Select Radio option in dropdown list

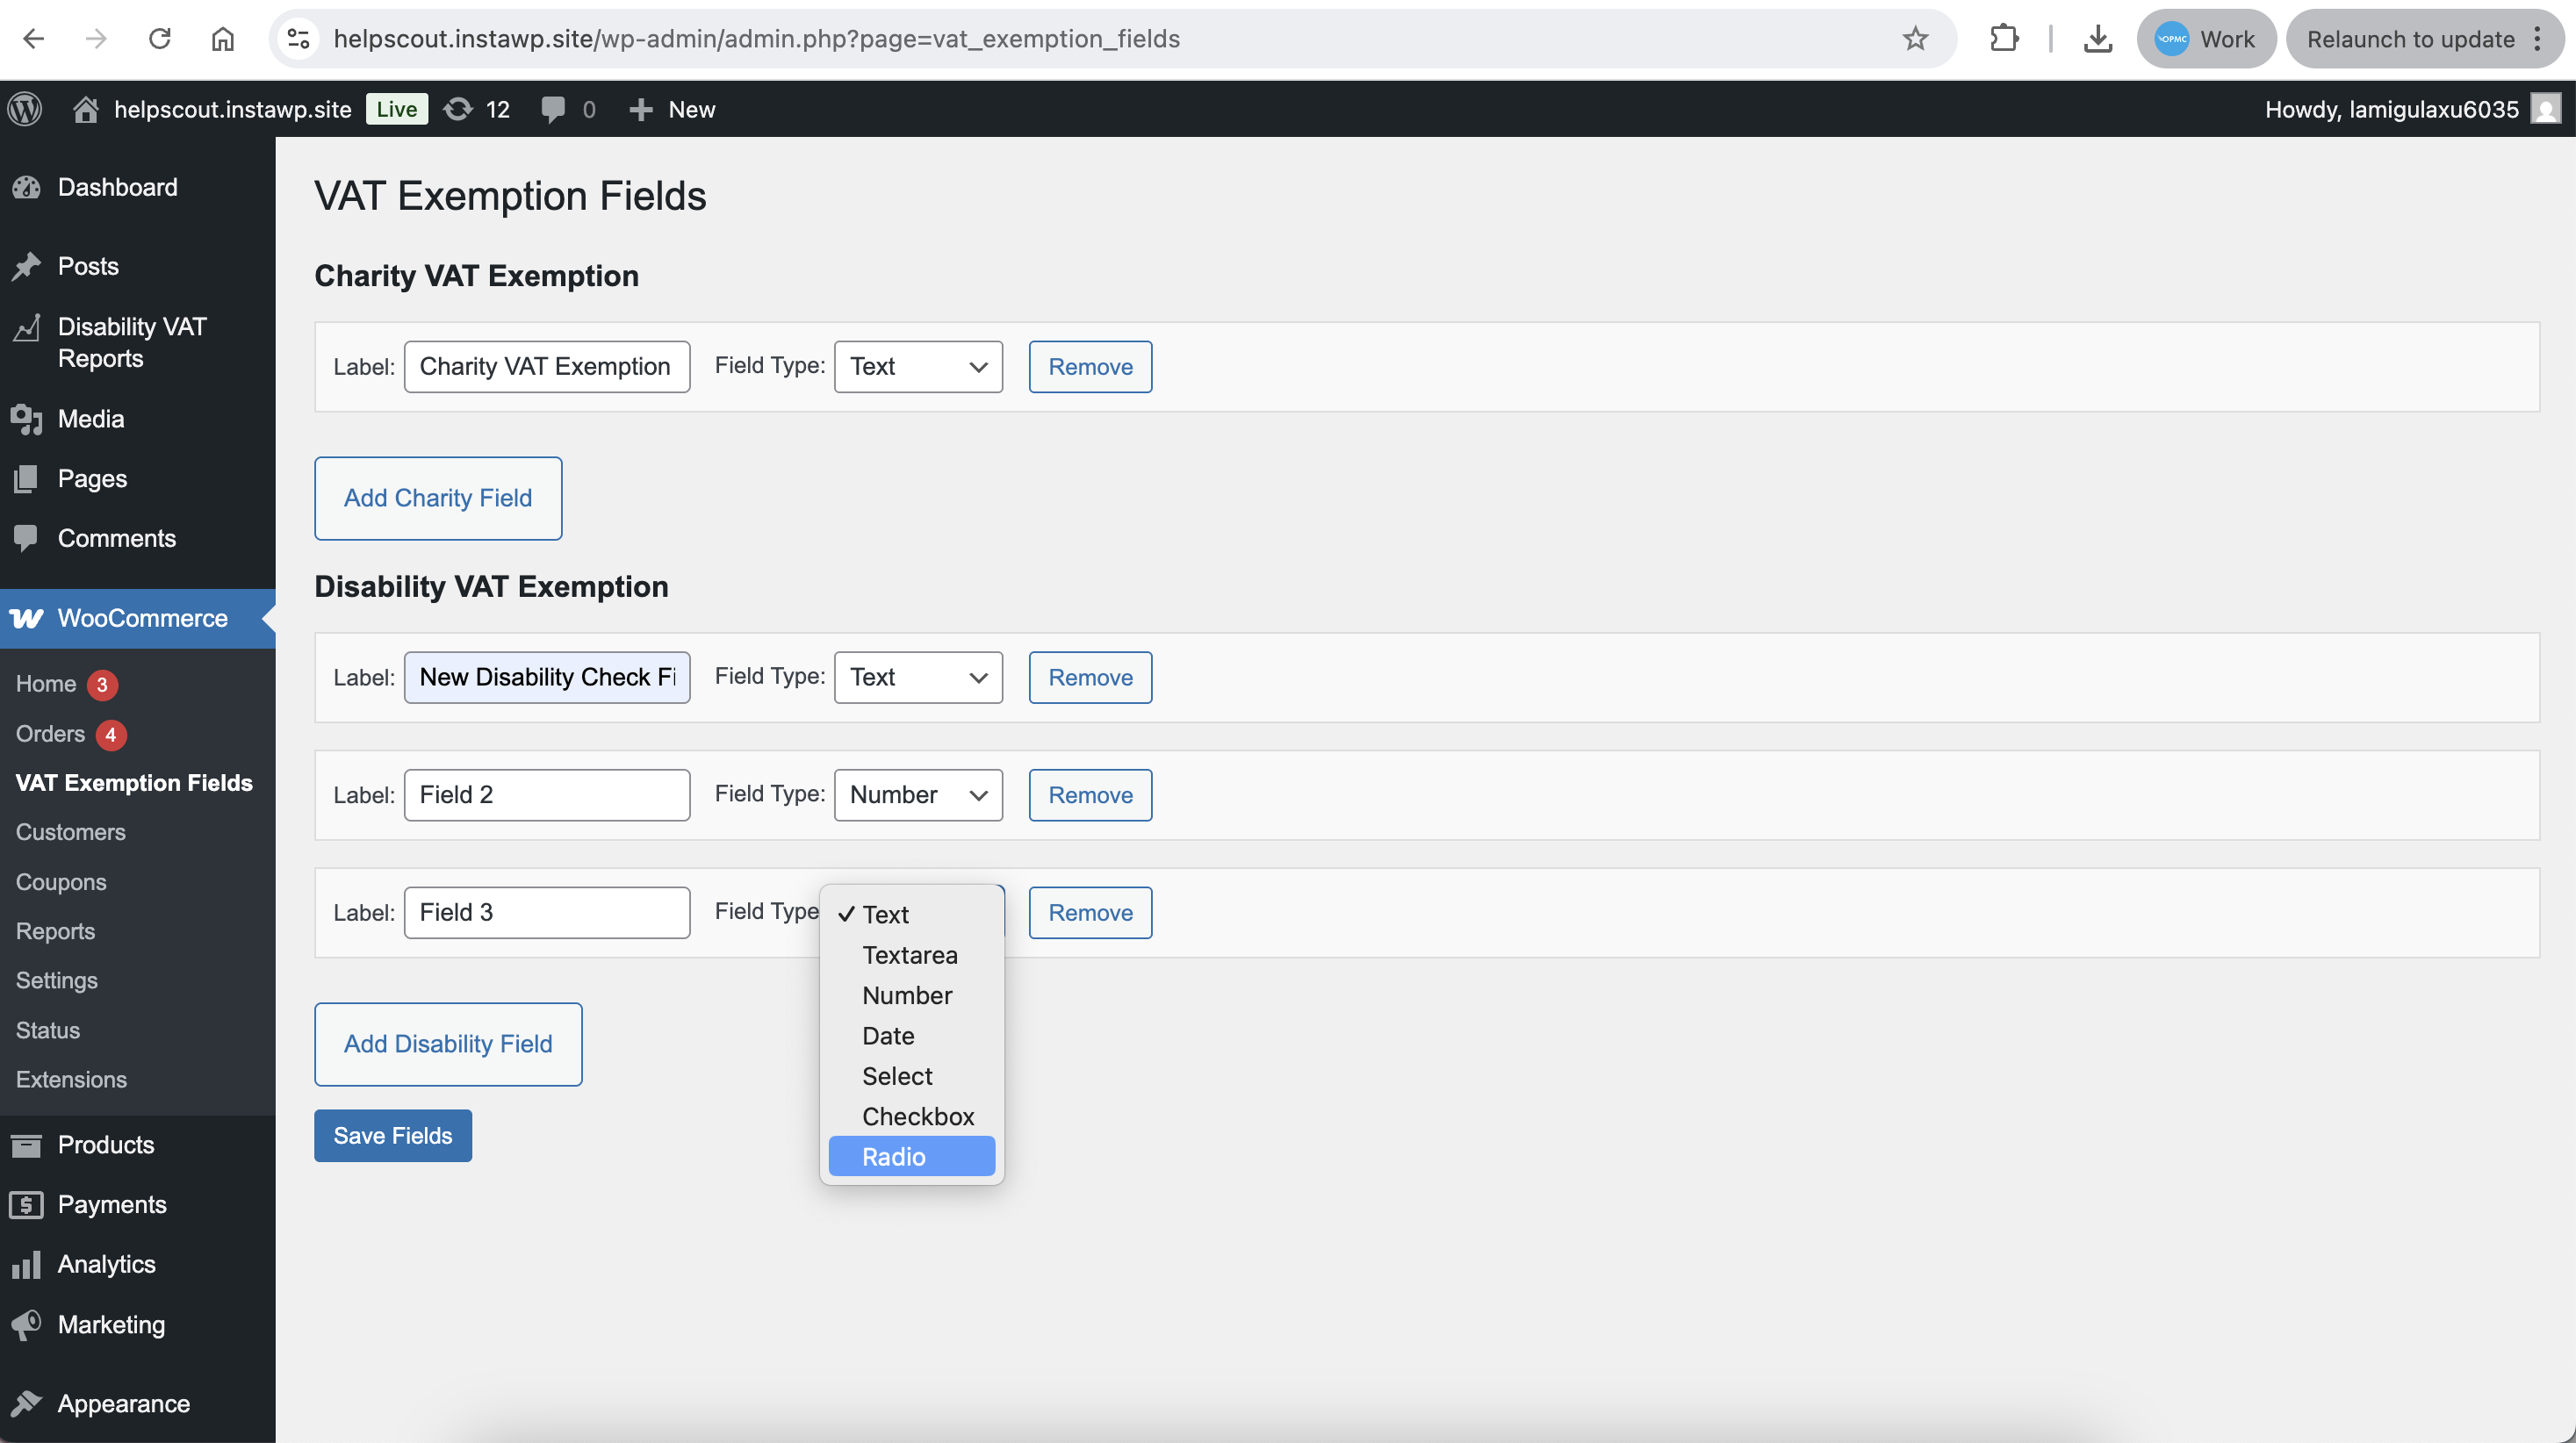pyautogui.click(x=893, y=1156)
